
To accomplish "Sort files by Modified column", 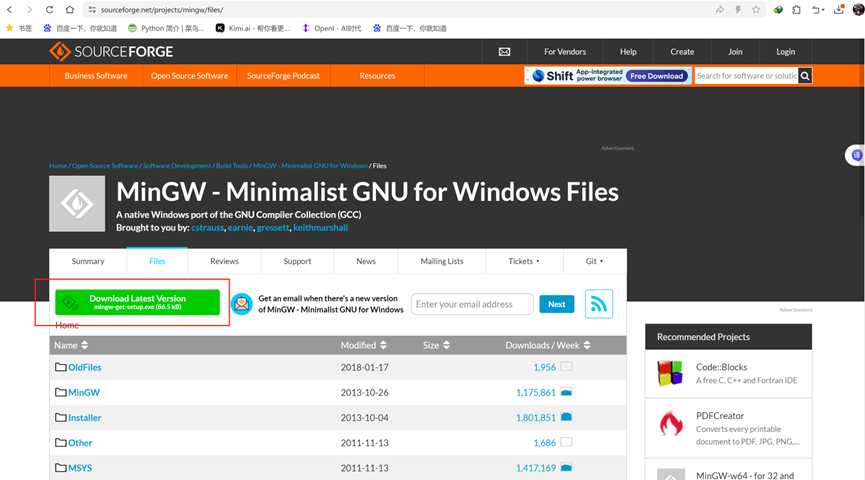I will click(364, 345).
